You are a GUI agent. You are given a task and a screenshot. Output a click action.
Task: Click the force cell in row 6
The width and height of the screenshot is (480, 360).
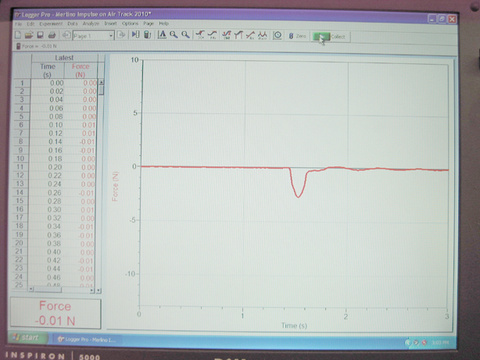pyautogui.click(x=89, y=125)
